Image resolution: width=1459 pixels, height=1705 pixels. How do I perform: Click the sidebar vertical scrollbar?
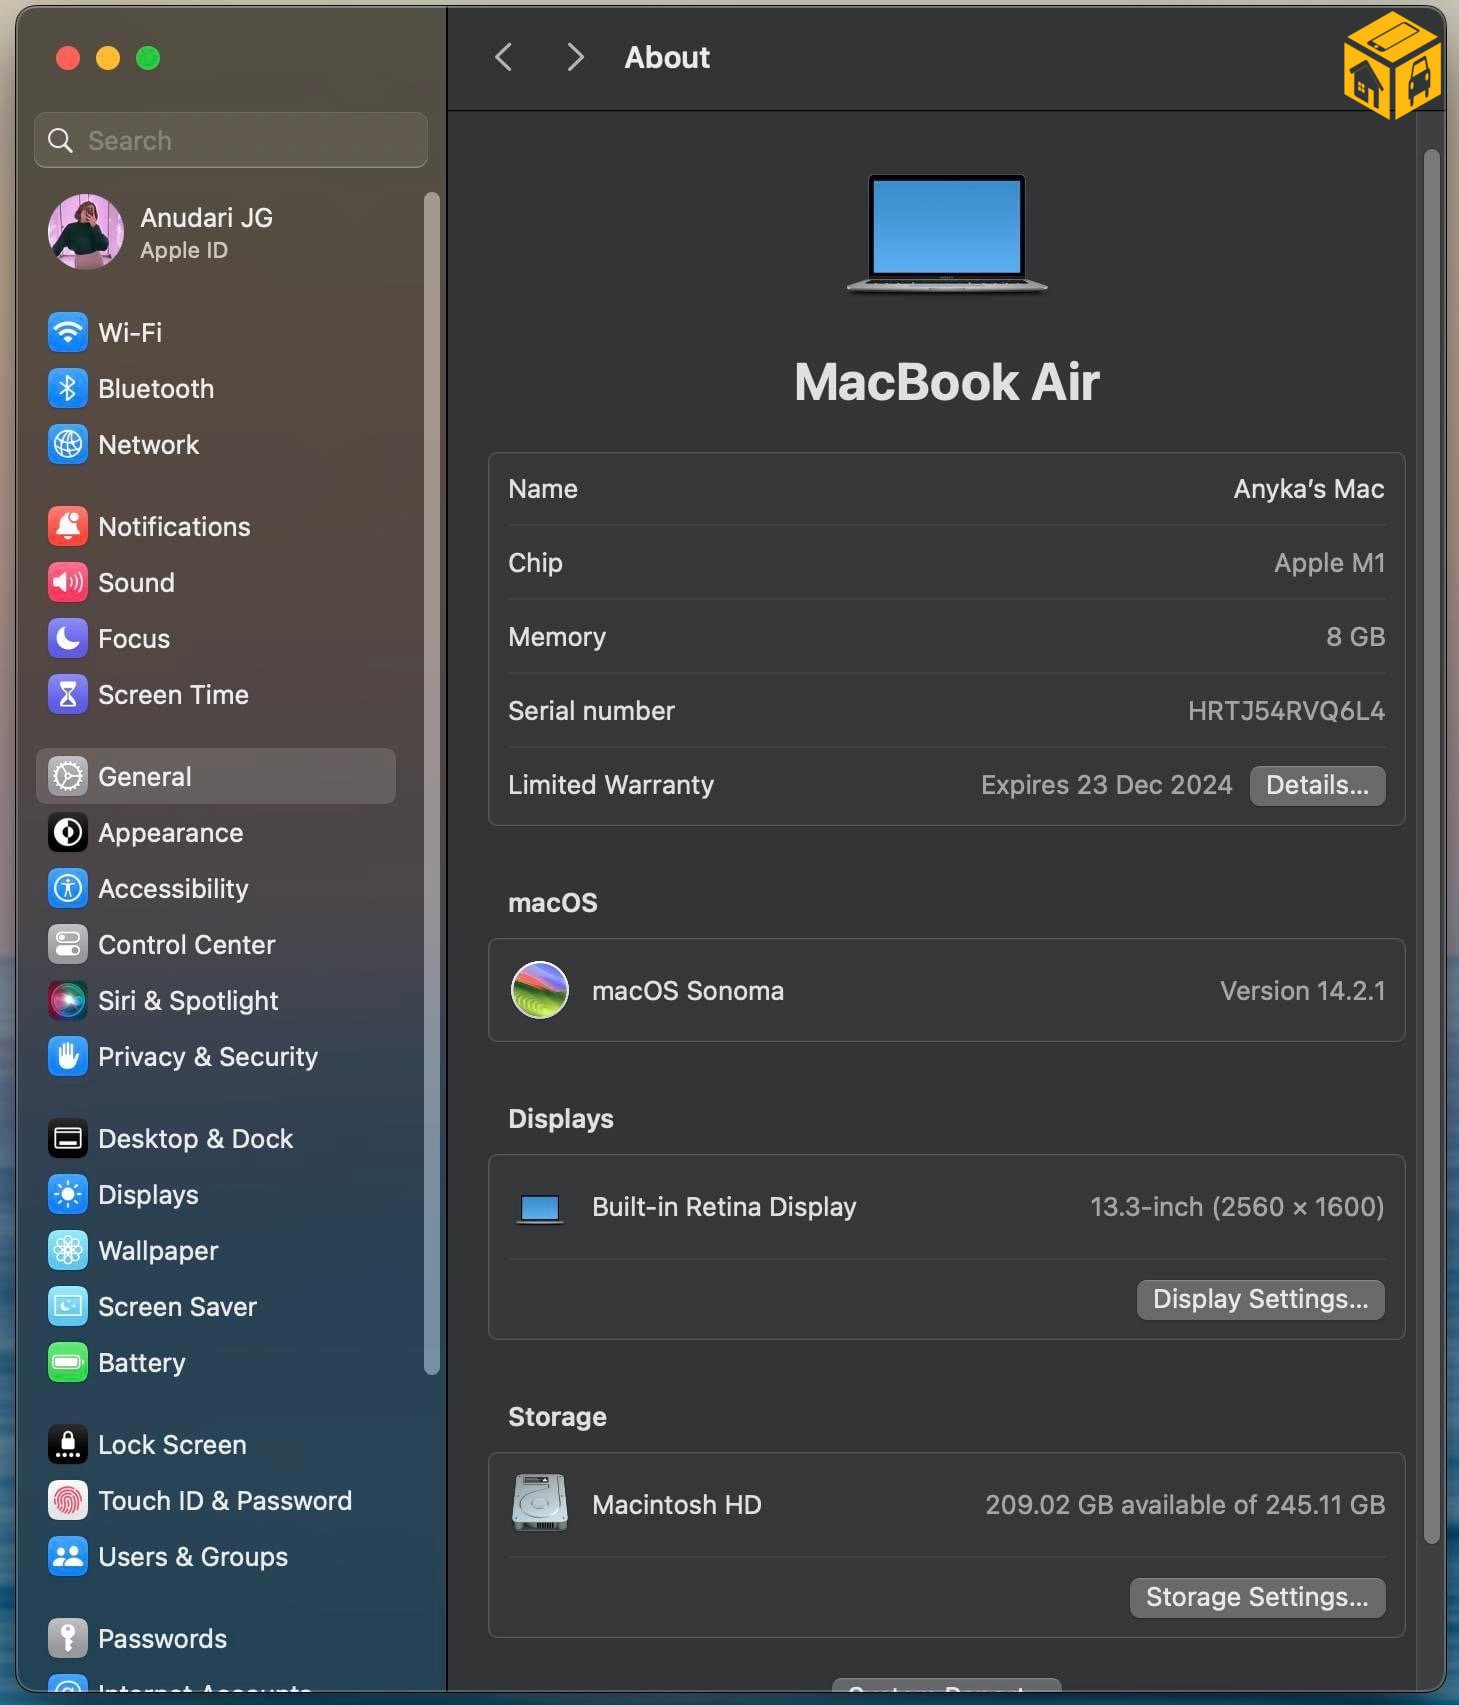click(432, 783)
